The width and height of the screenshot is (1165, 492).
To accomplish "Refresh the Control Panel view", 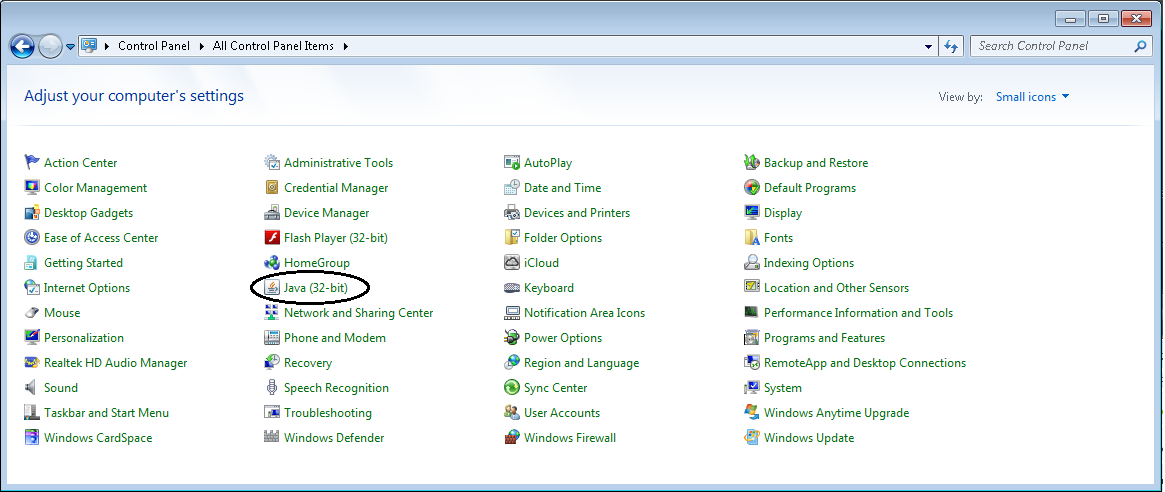I will tap(951, 46).
